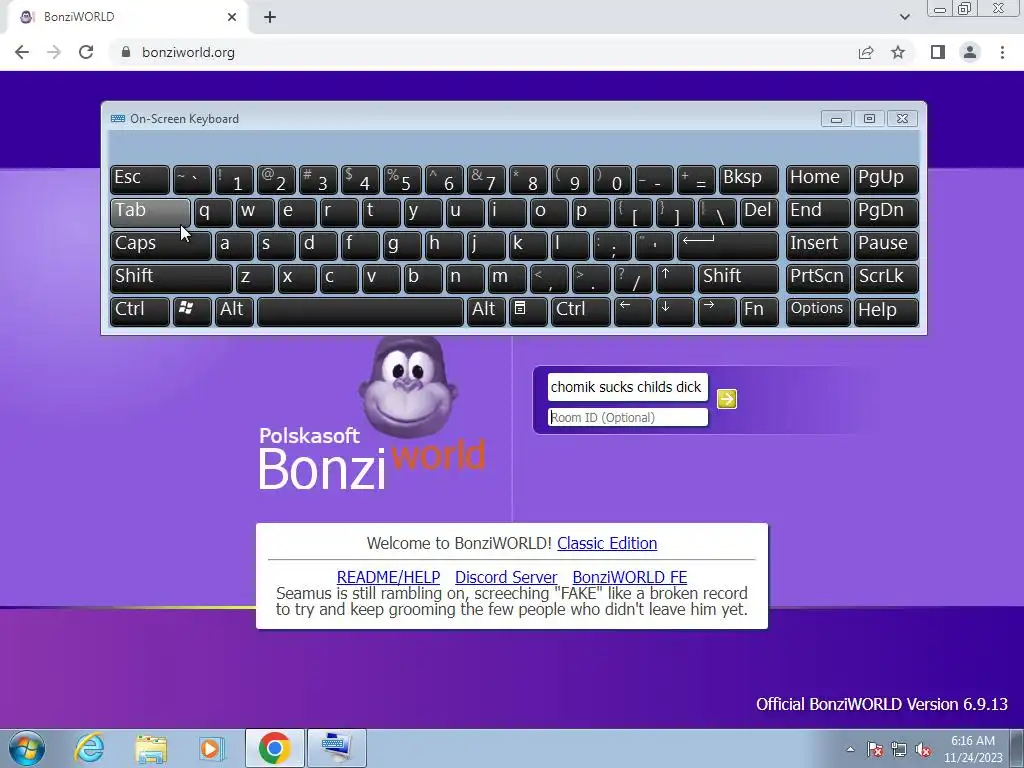
Task: Open the Classic Edition link
Action: coord(607,543)
